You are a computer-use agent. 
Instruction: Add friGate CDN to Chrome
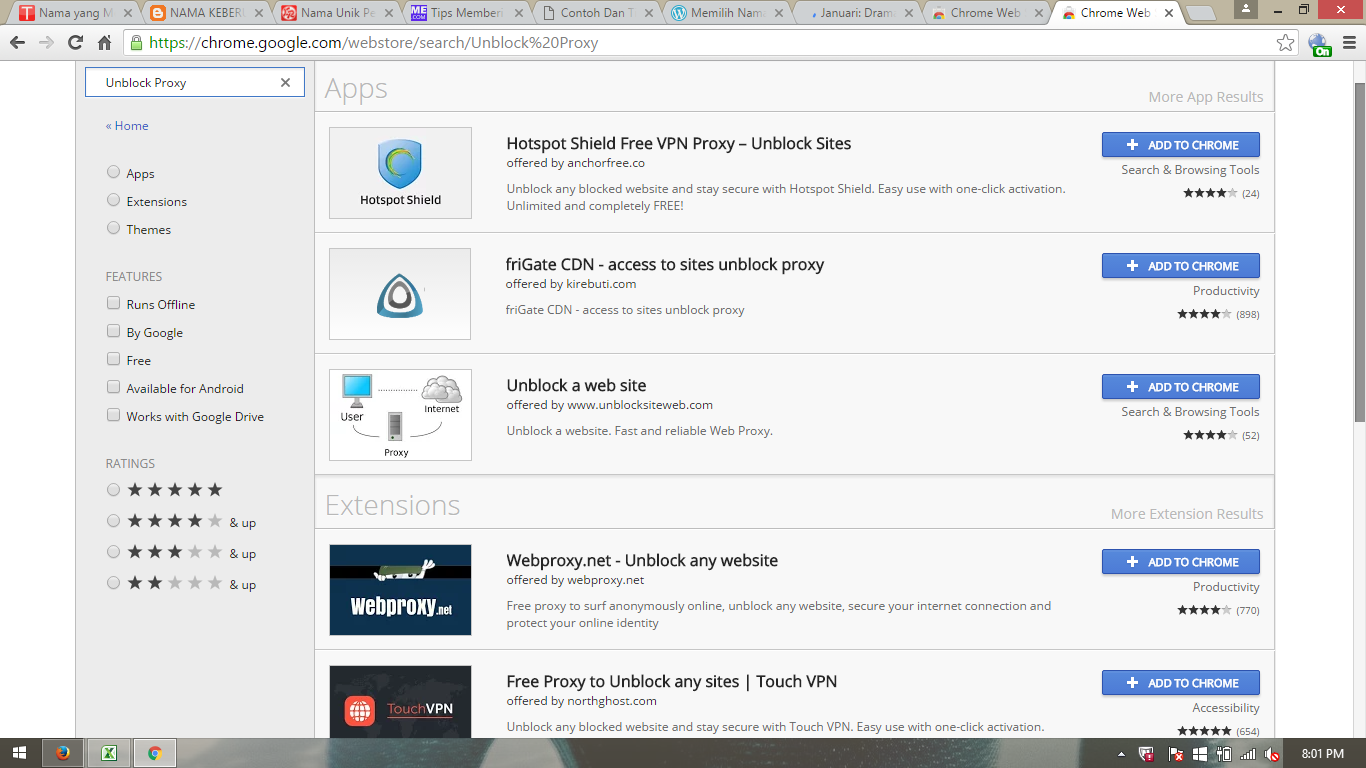(1180, 266)
